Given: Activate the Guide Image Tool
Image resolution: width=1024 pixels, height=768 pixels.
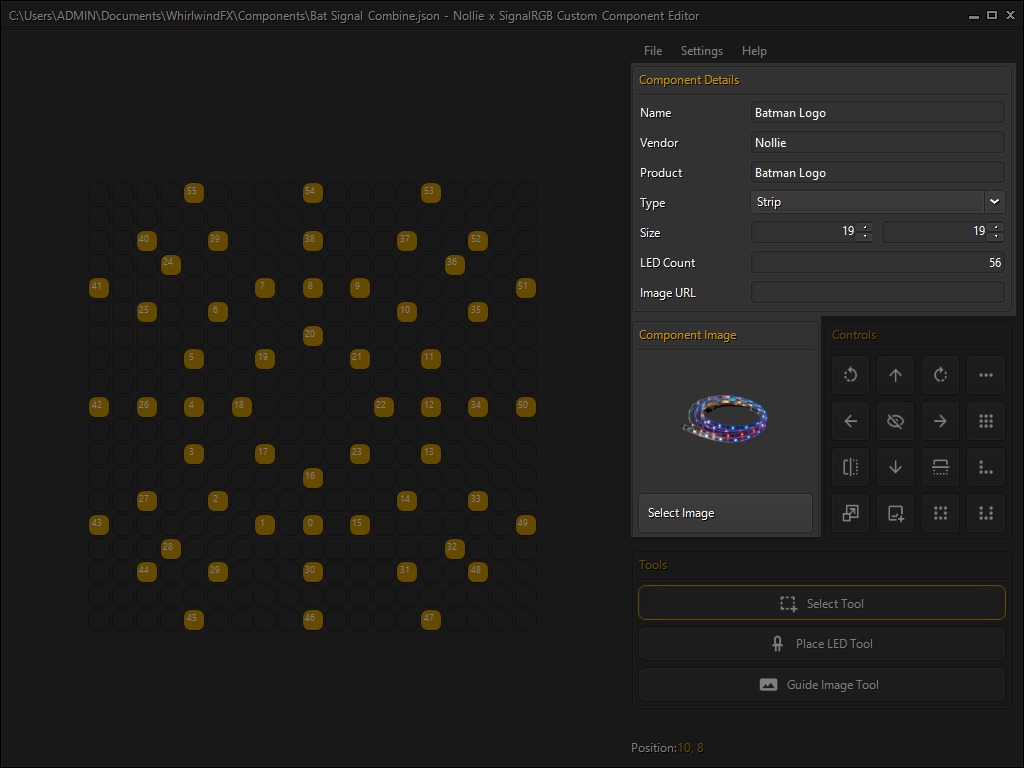Looking at the screenshot, I should tap(822, 684).
